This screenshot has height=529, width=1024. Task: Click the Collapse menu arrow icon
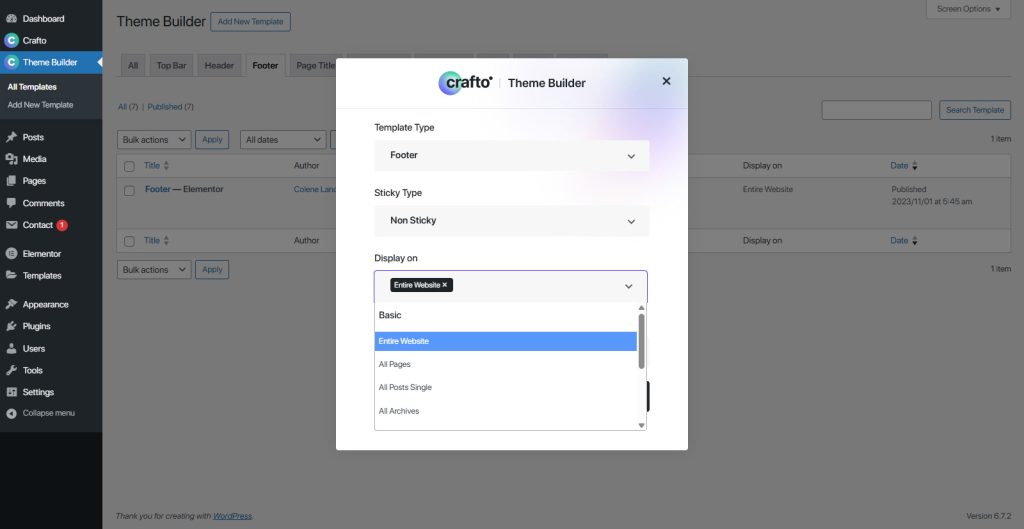tap(11, 413)
